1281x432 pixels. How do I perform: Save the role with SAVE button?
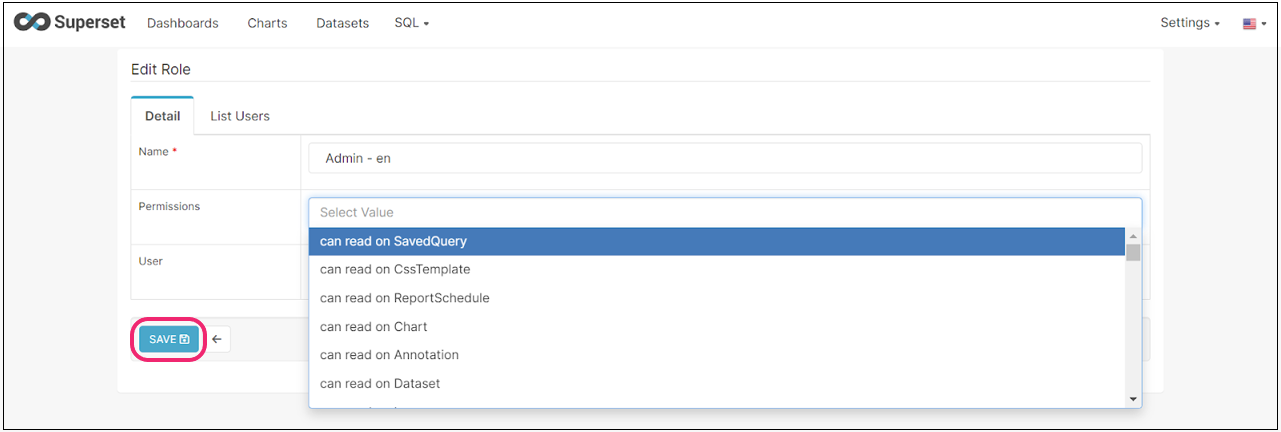pos(169,339)
